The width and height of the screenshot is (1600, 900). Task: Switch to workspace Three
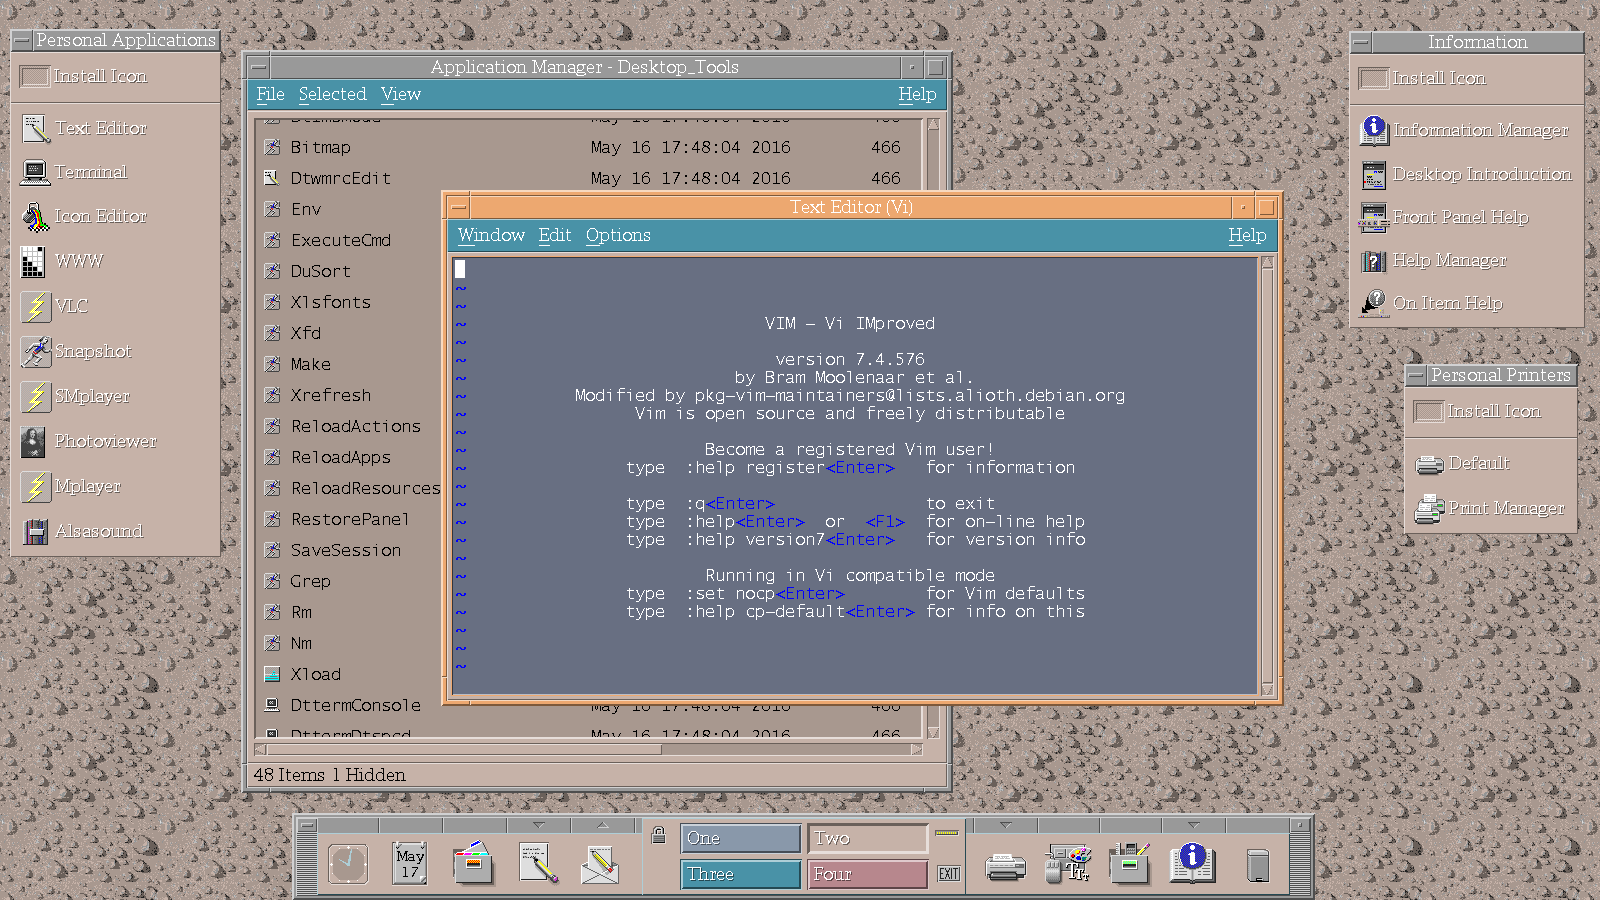[741, 874]
